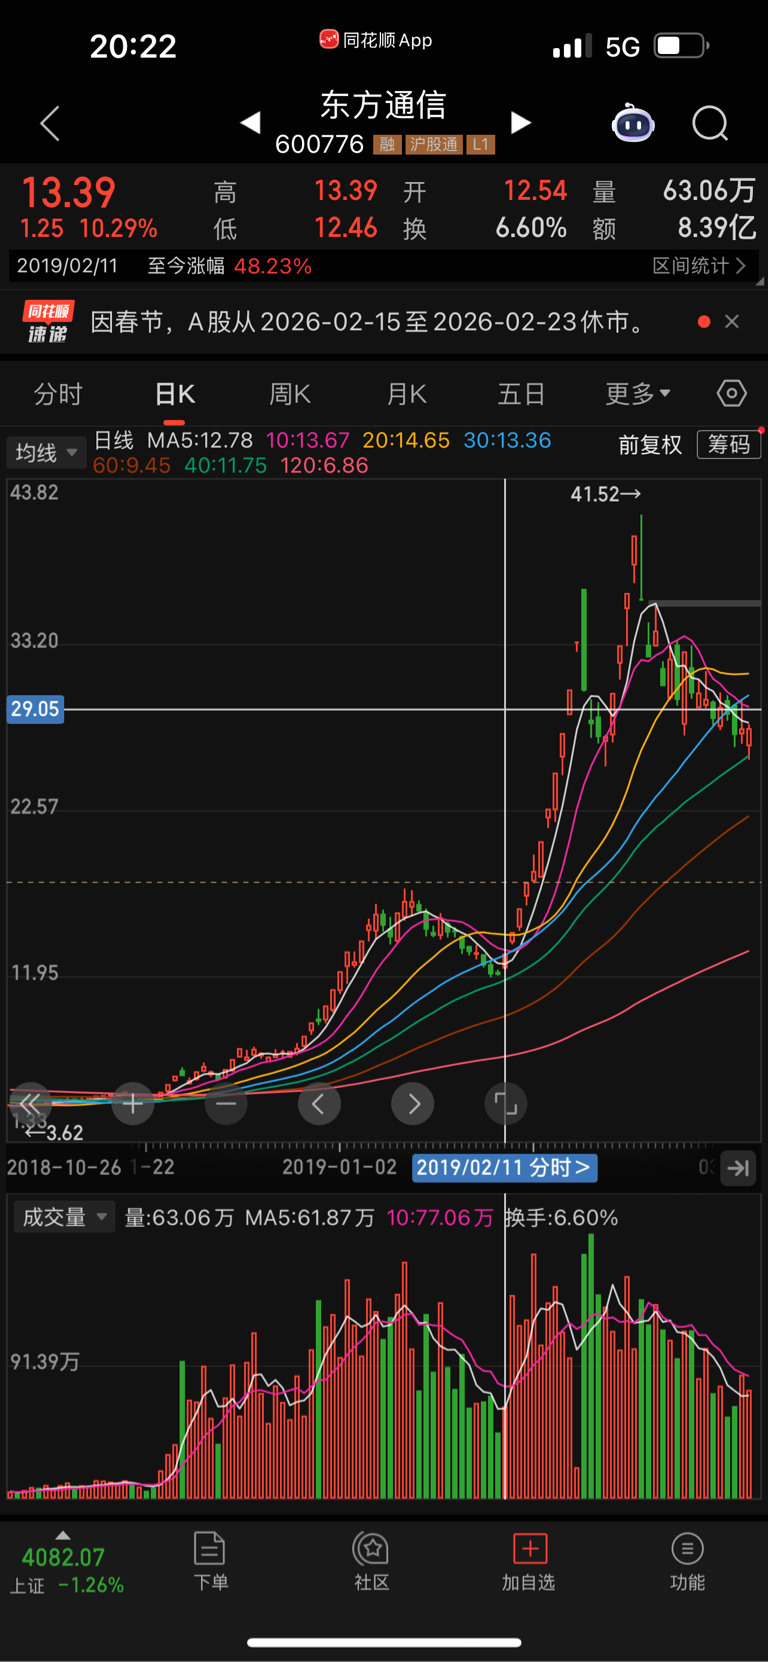This screenshot has width=768, height=1662.
Task: Open the 下单 place order icon
Action: click(210, 1561)
